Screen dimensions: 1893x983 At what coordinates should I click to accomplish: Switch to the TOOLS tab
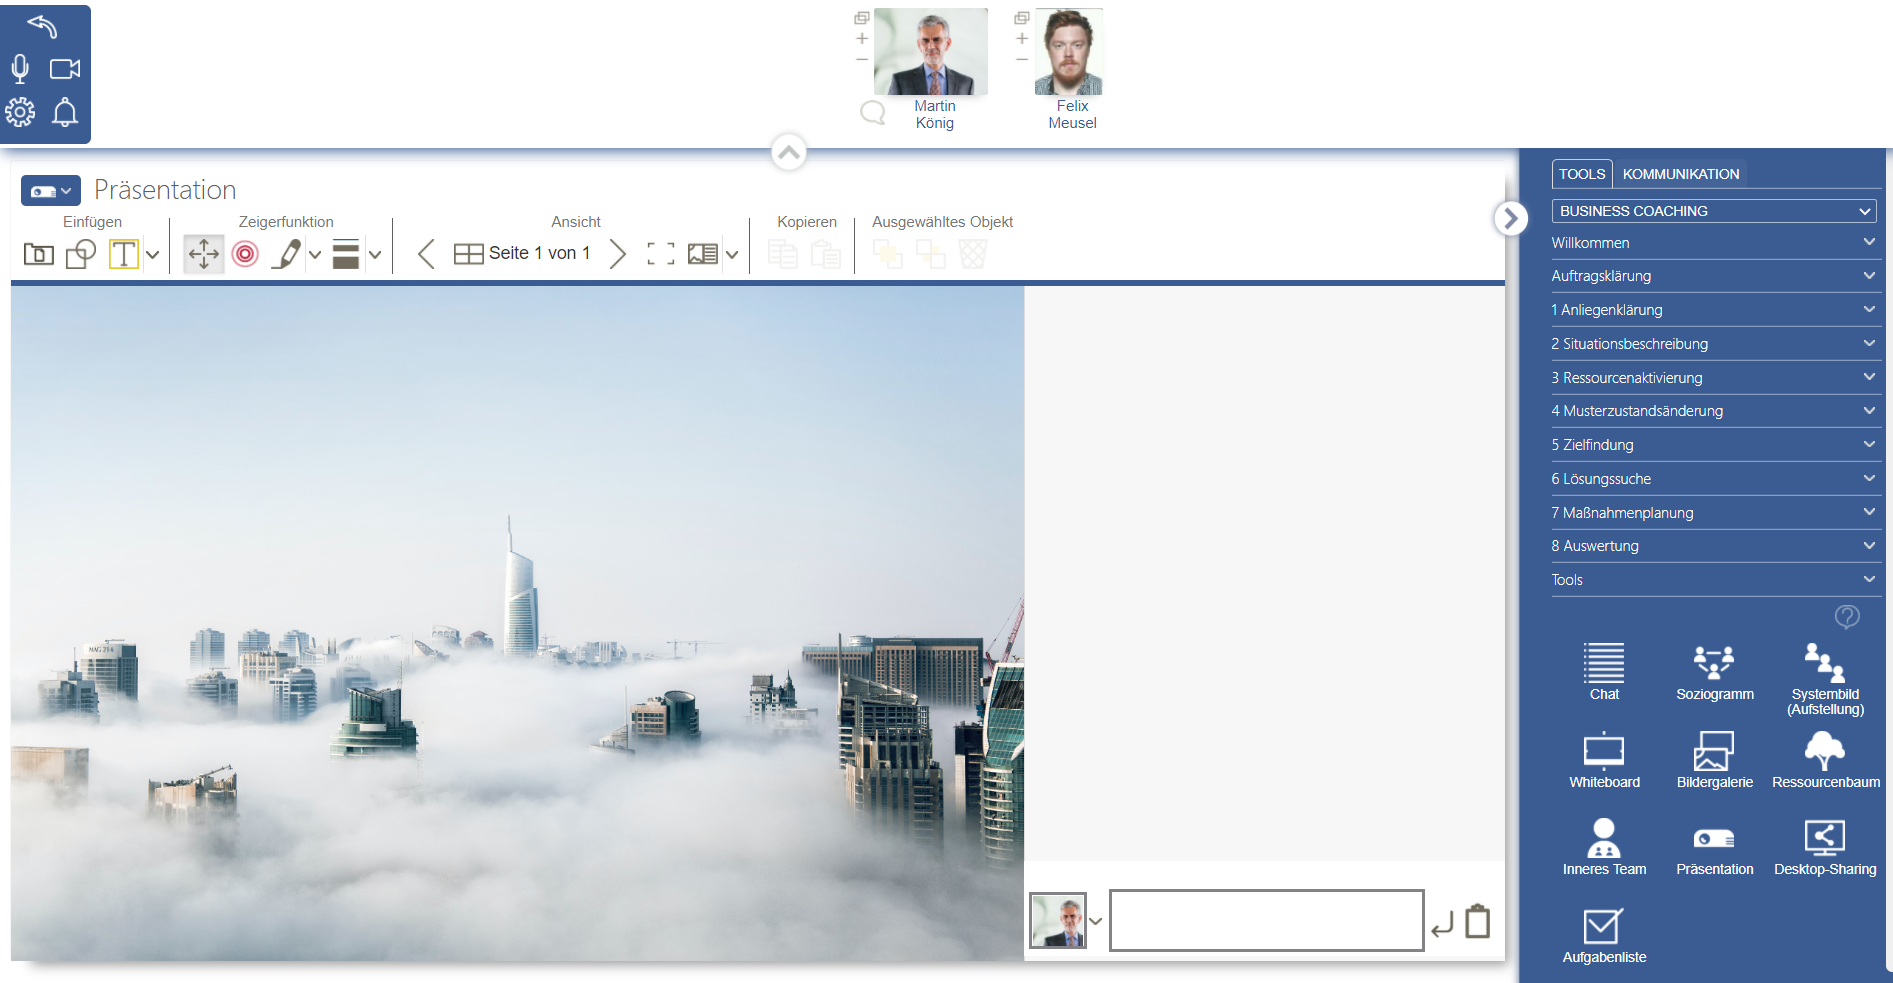tap(1582, 174)
